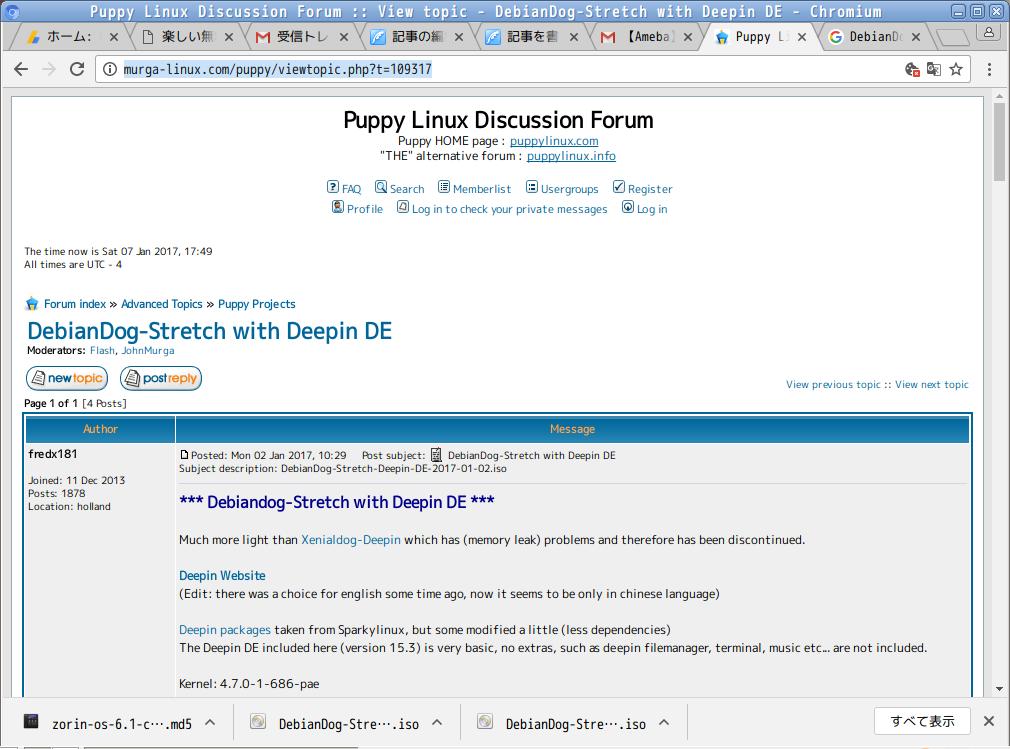The height and width of the screenshot is (749, 1010).
Task: Click the Log in icon
Action: click(x=627, y=208)
